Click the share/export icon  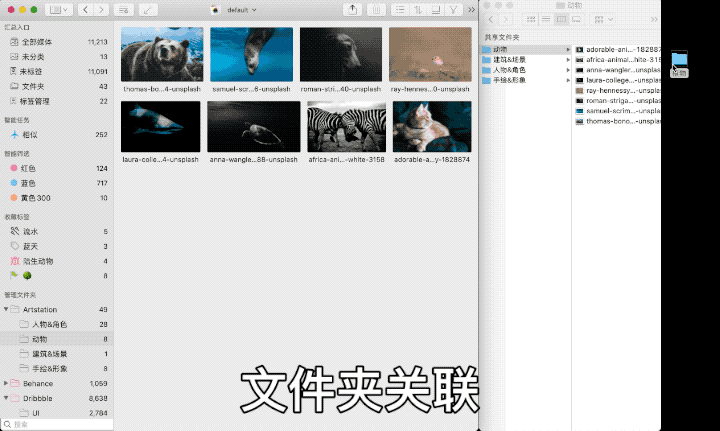[x=353, y=10]
